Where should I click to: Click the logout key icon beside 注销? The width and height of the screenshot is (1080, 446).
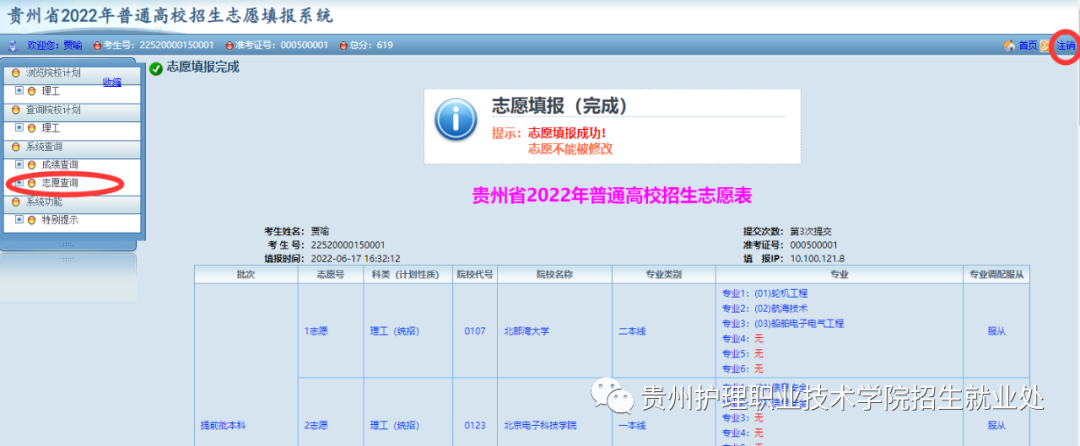tap(1045, 45)
